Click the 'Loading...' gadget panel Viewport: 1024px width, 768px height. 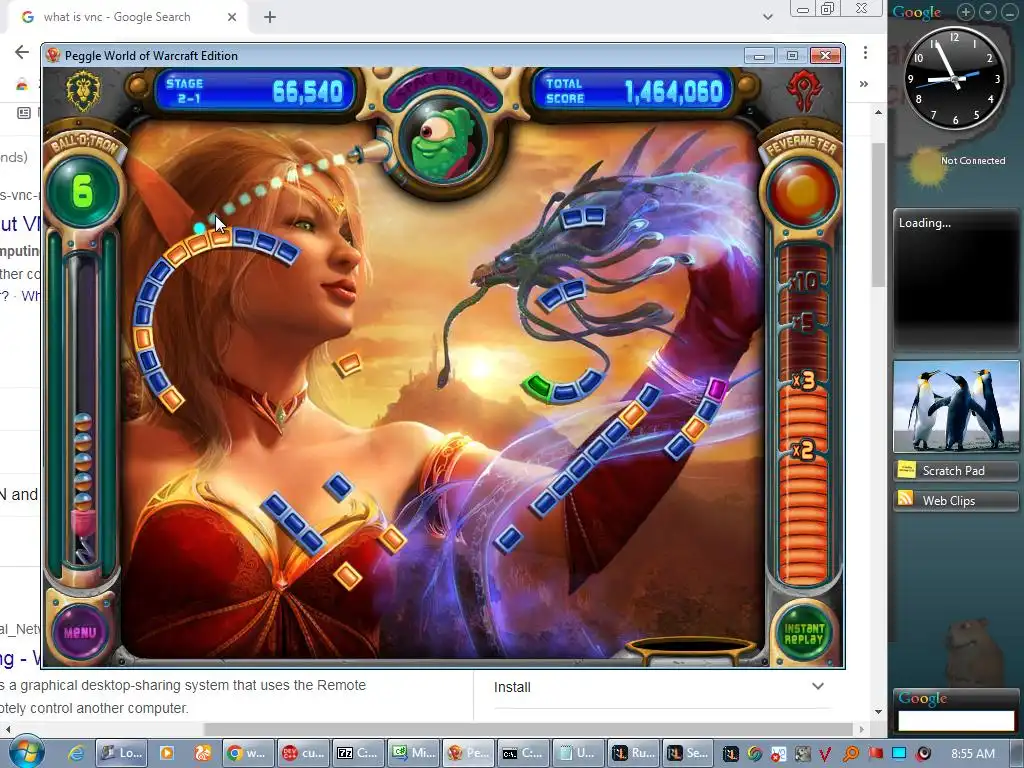pos(956,279)
